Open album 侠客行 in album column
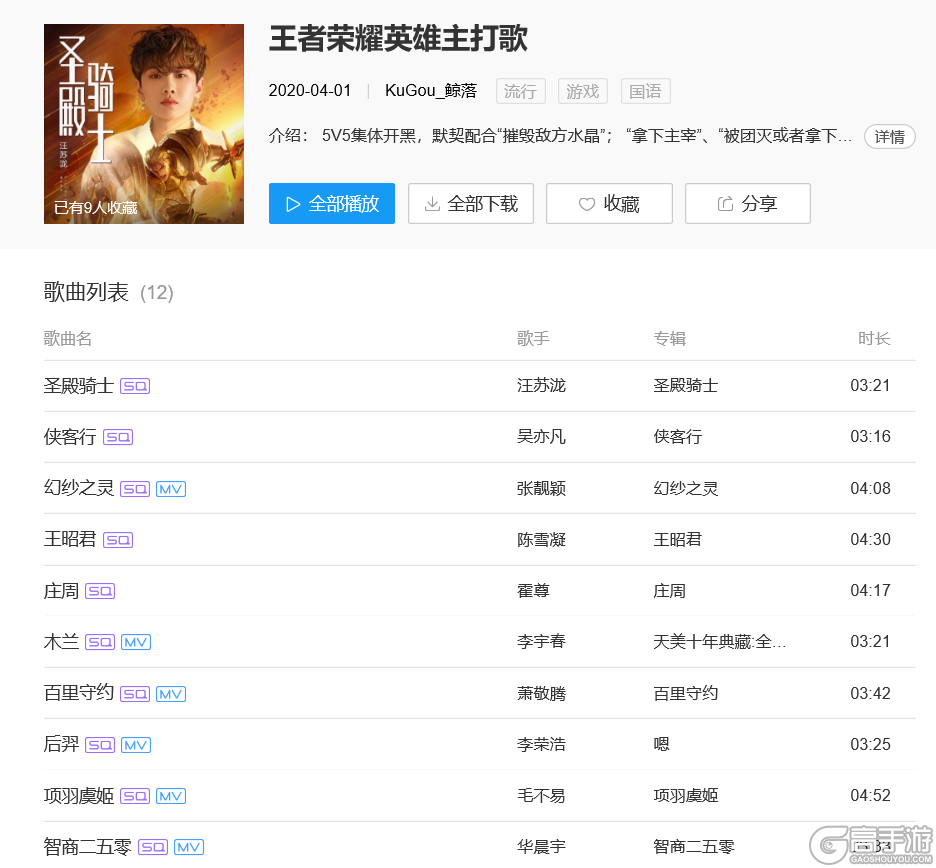Viewport: 936px width, 868px height. tap(678, 436)
